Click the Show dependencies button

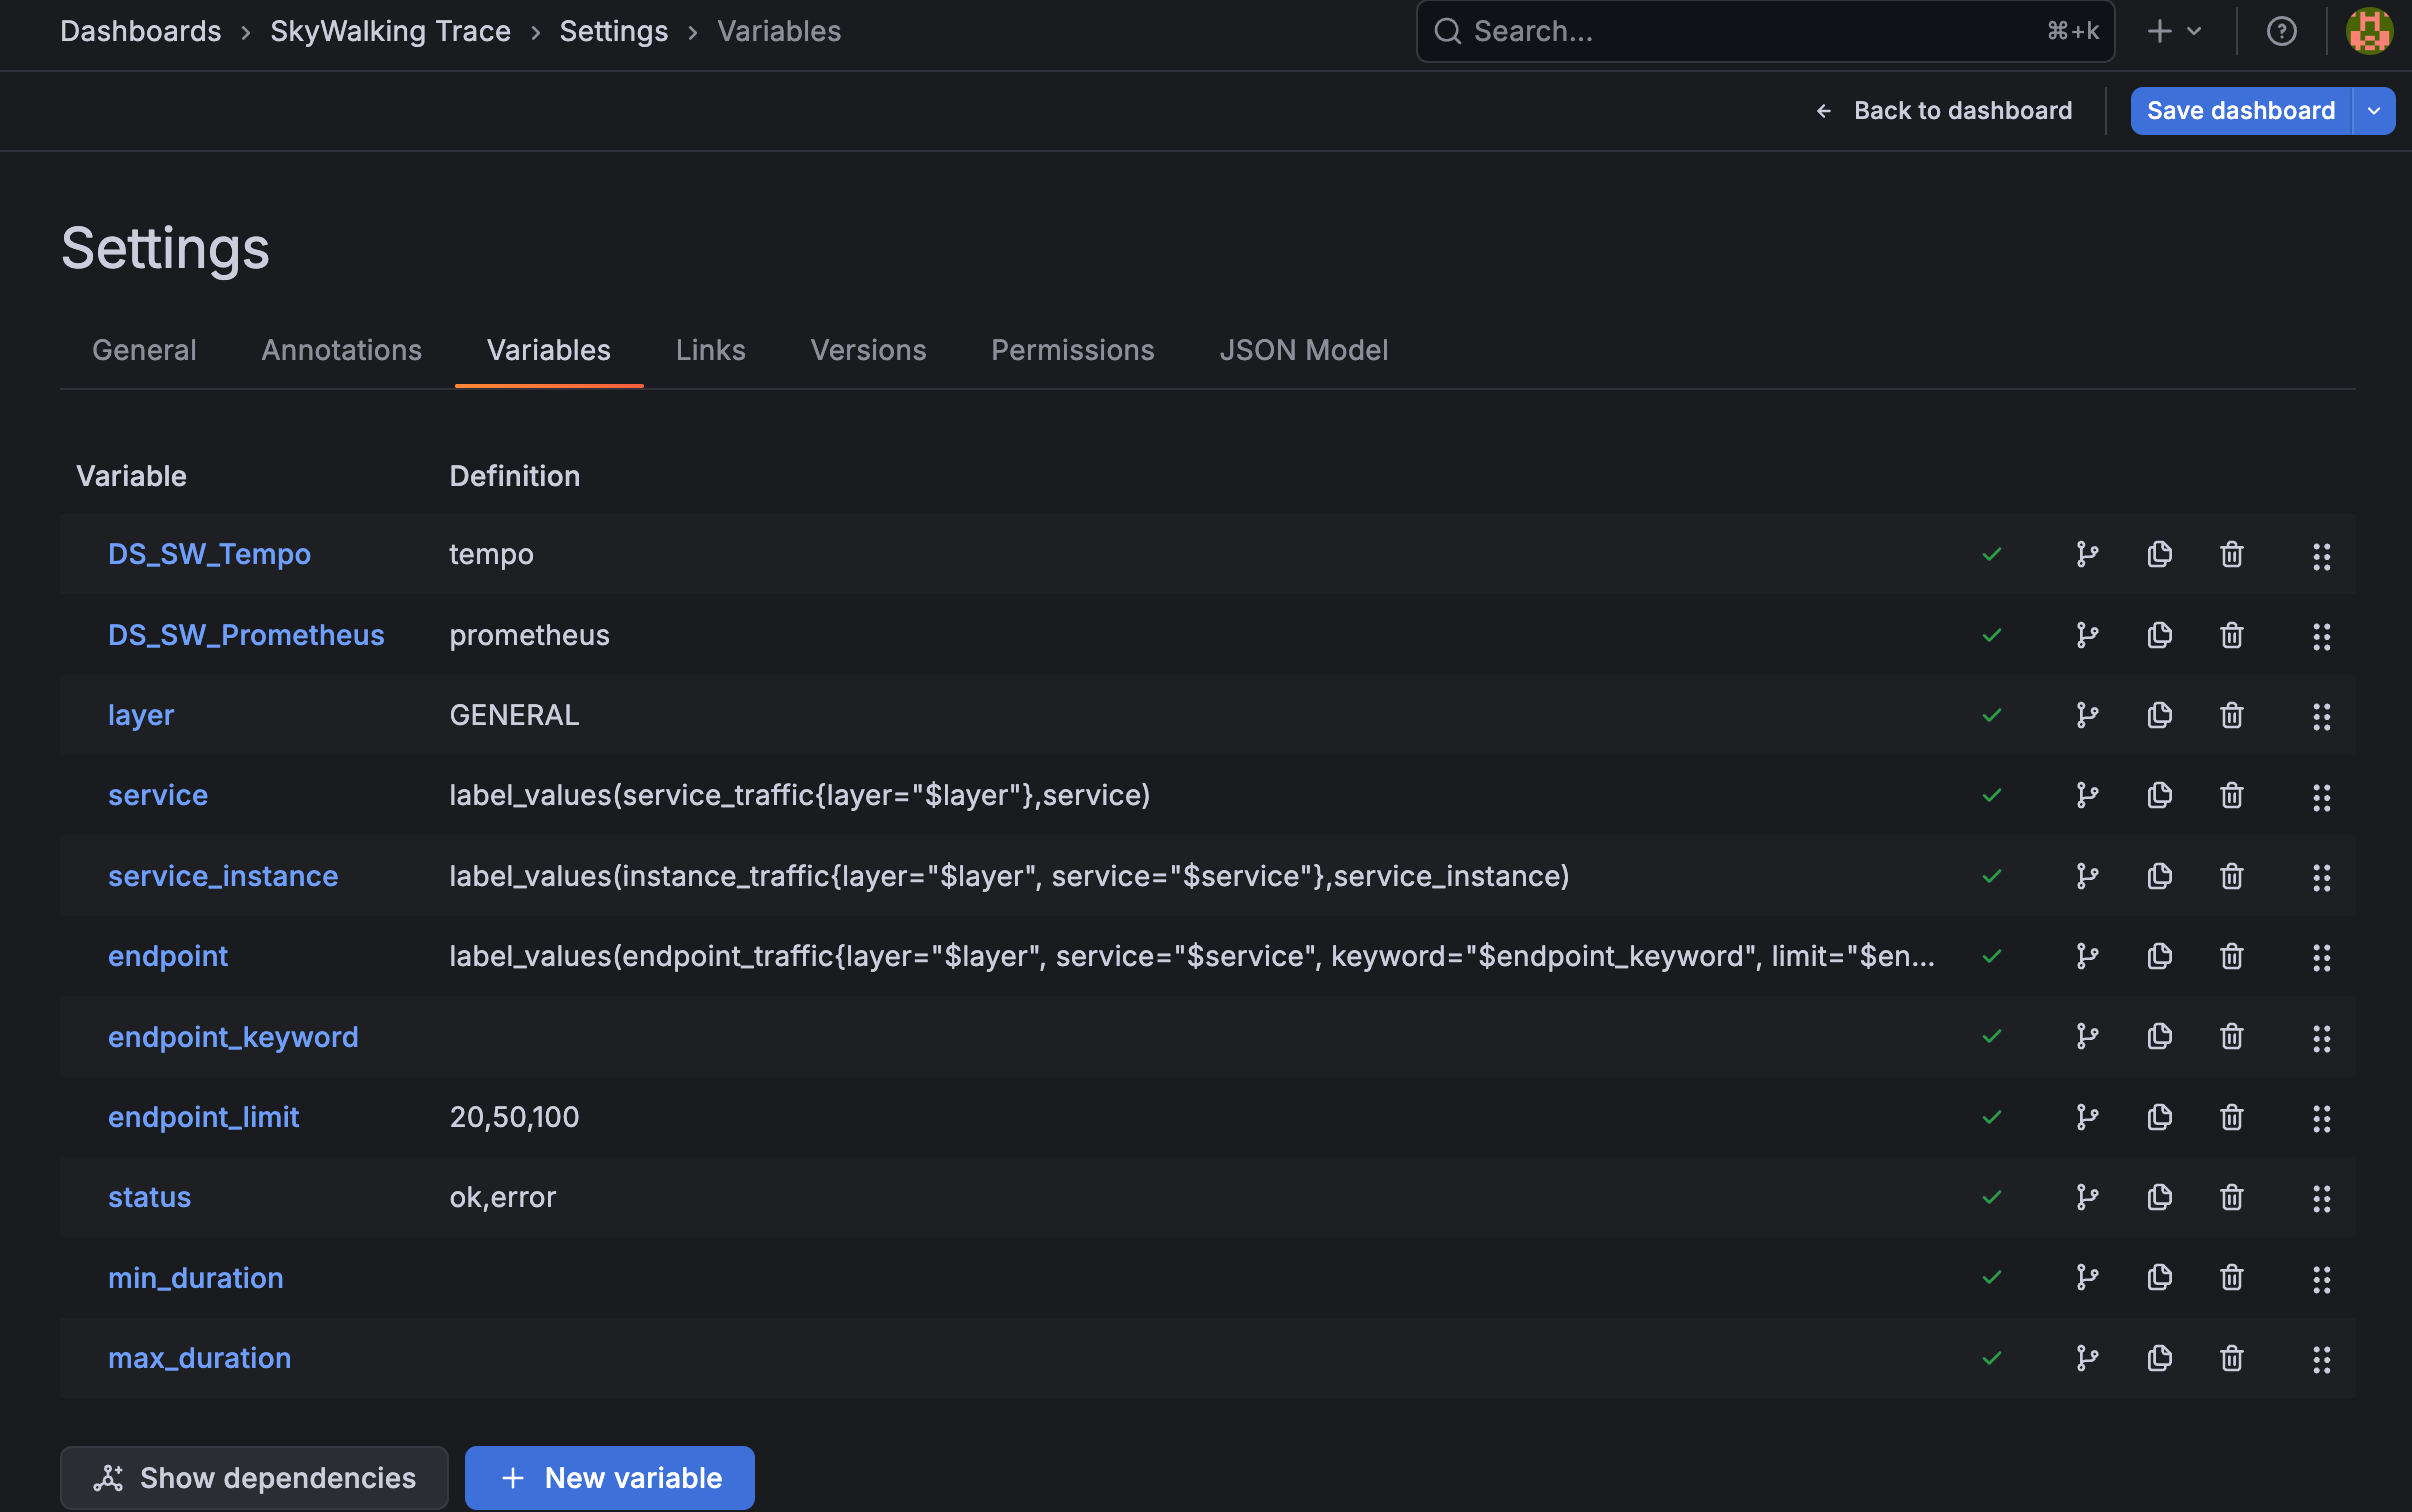[254, 1477]
